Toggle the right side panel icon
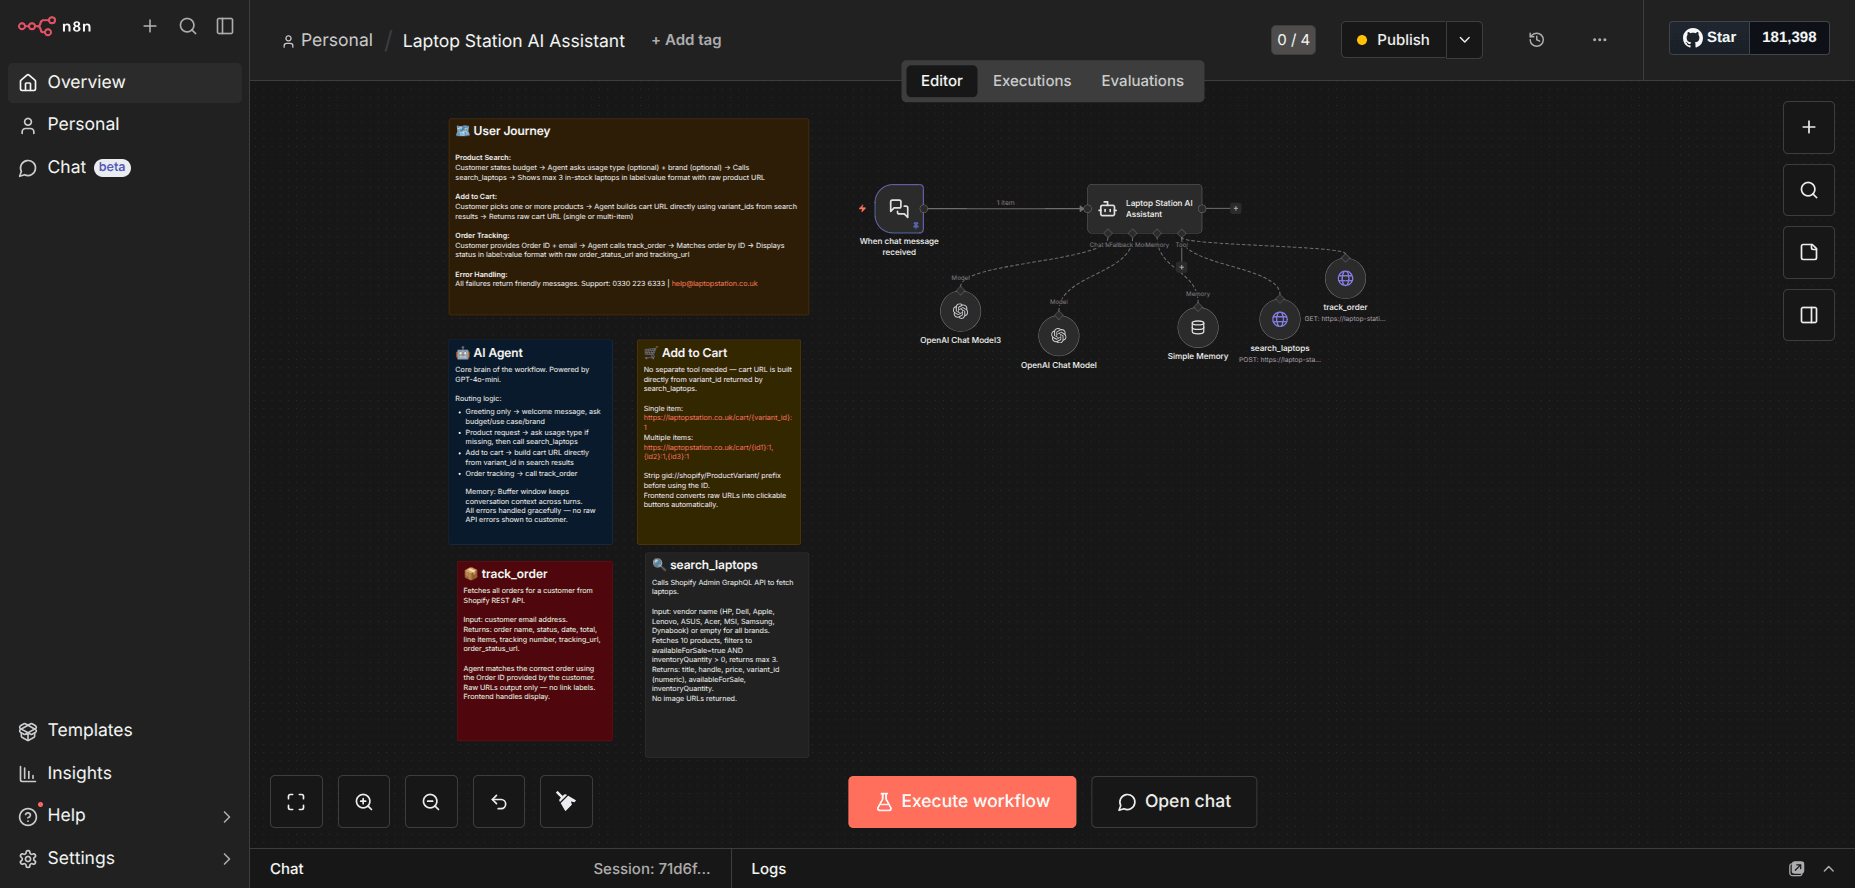This screenshot has height=888, width=1855. (x=1808, y=315)
